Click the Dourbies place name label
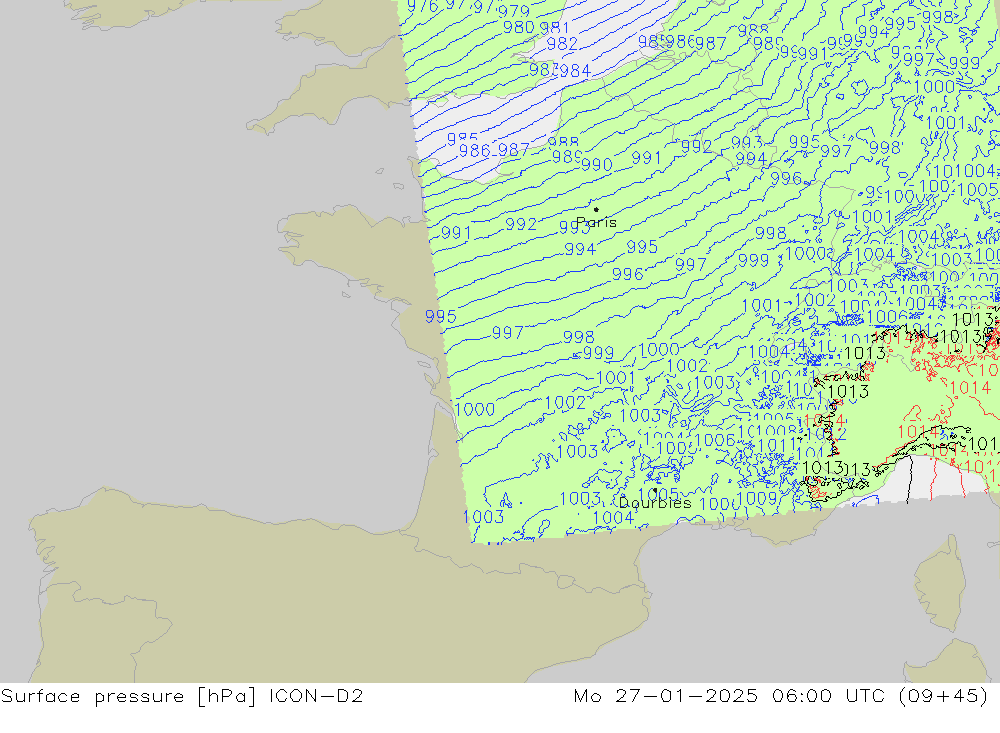Viewport: 1000px width, 733px height. point(655,503)
